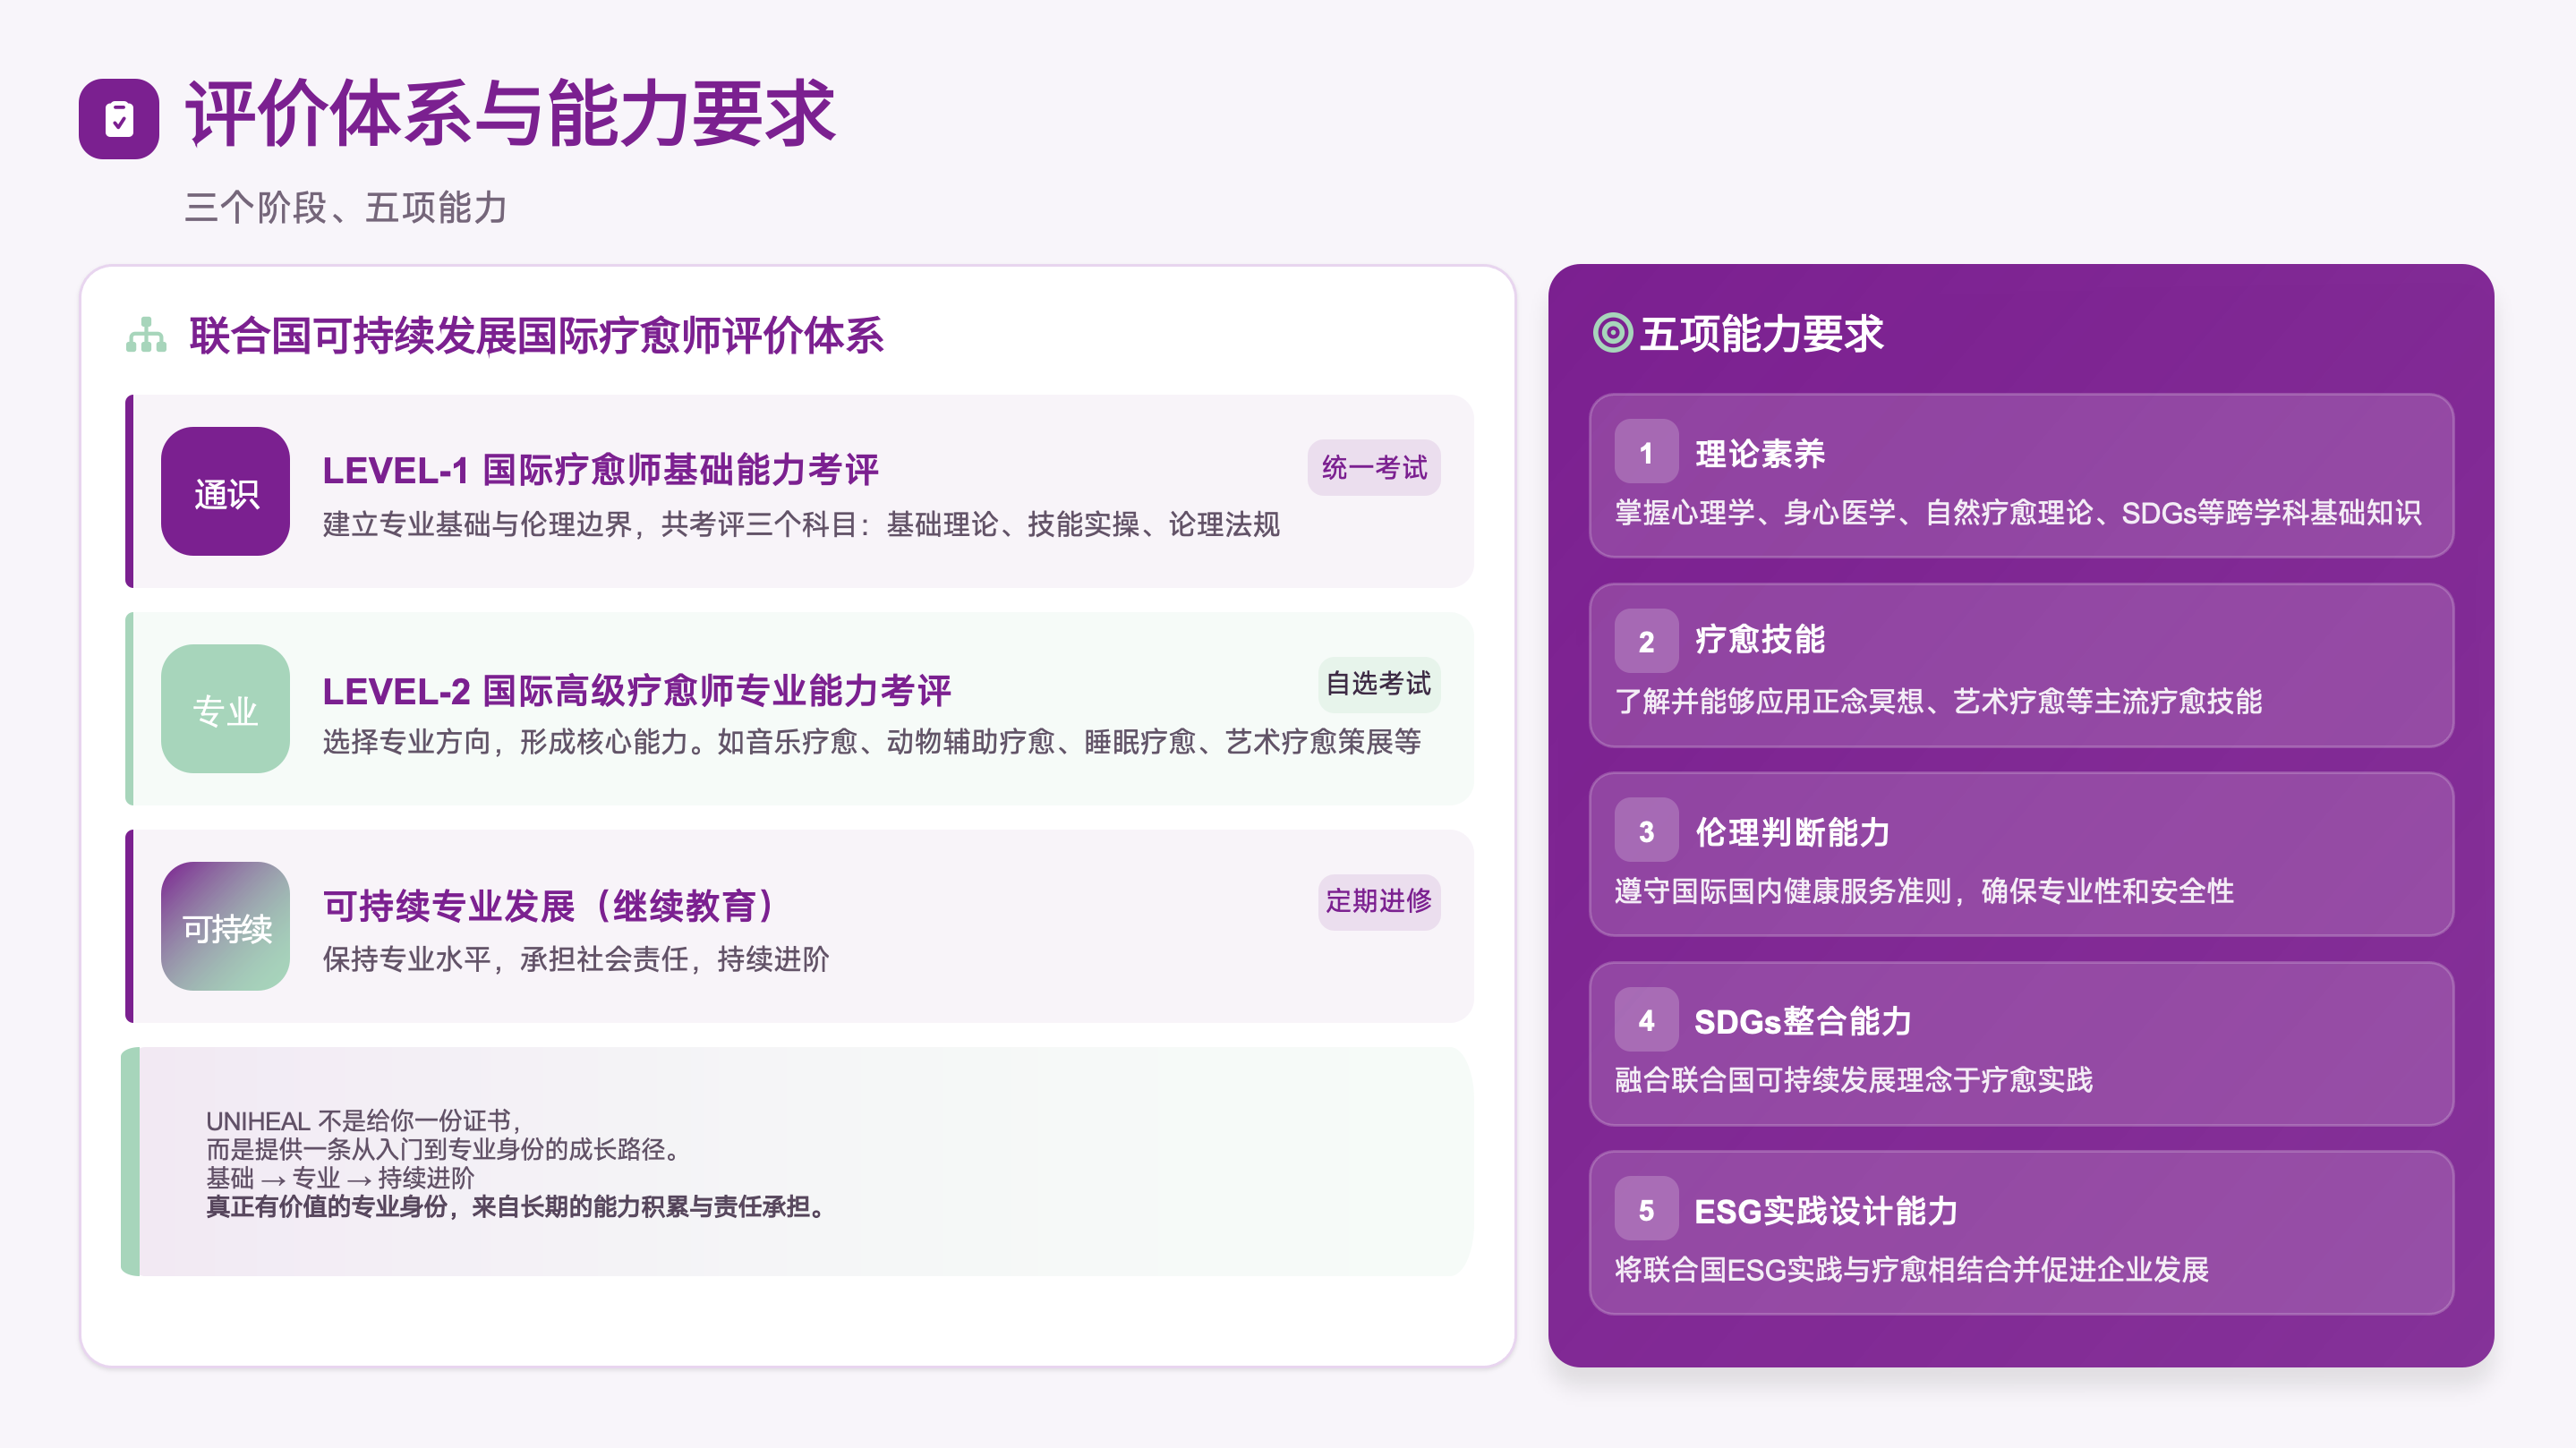
Task: Click the heading 评价体系与能力要求
Action: click(x=510, y=115)
